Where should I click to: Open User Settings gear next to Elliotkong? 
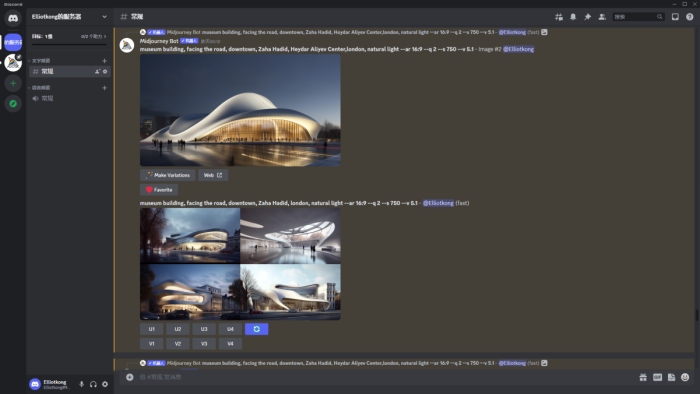pyautogui.click(x=105, y=384)
